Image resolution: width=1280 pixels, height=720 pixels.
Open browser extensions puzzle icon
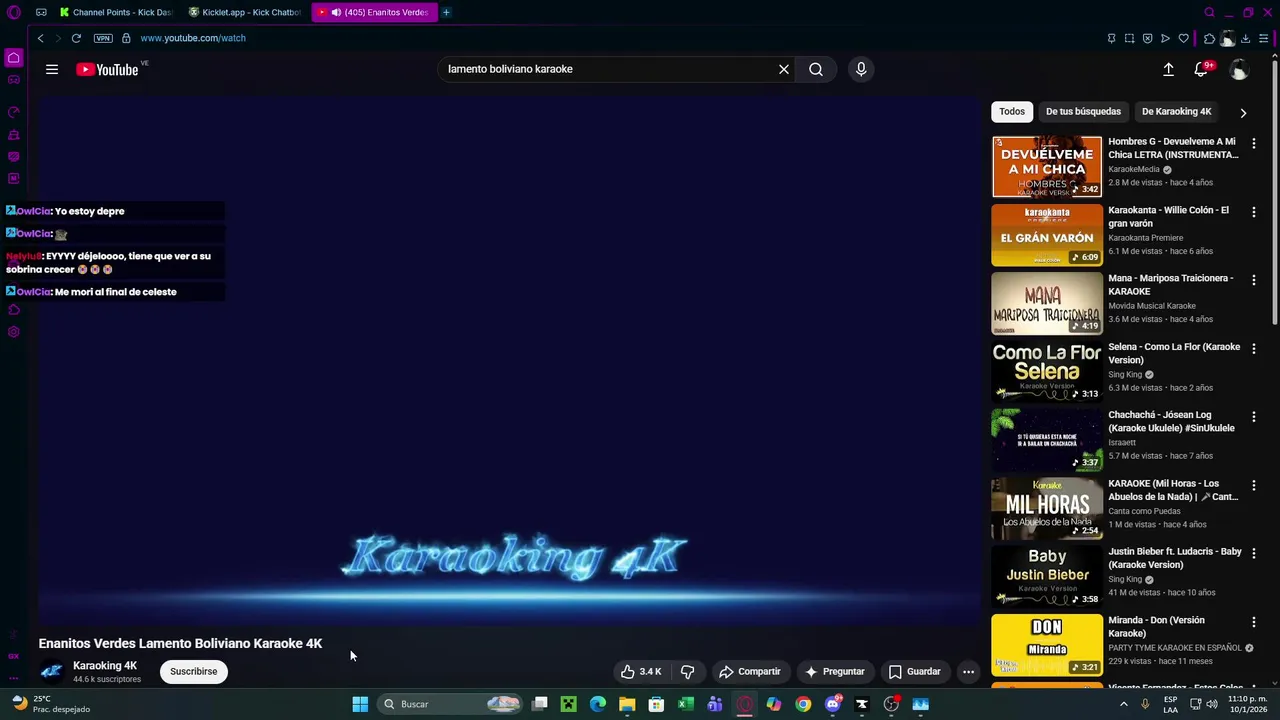tap(1209, 38)
